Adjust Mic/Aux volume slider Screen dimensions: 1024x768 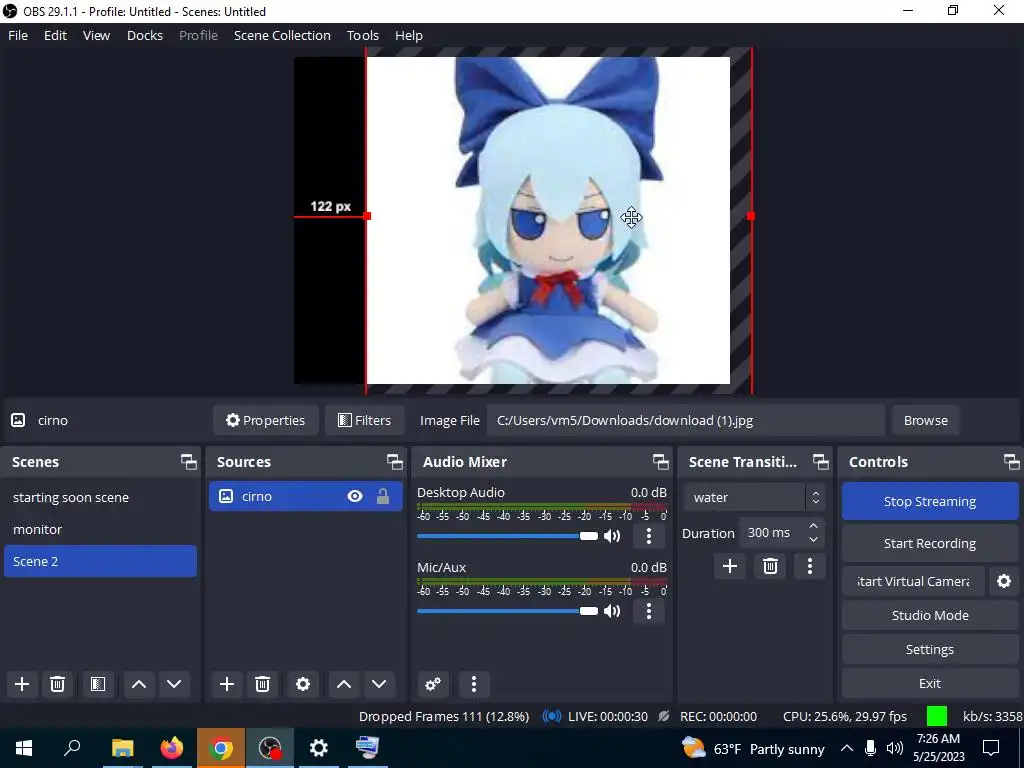point(507,611)
